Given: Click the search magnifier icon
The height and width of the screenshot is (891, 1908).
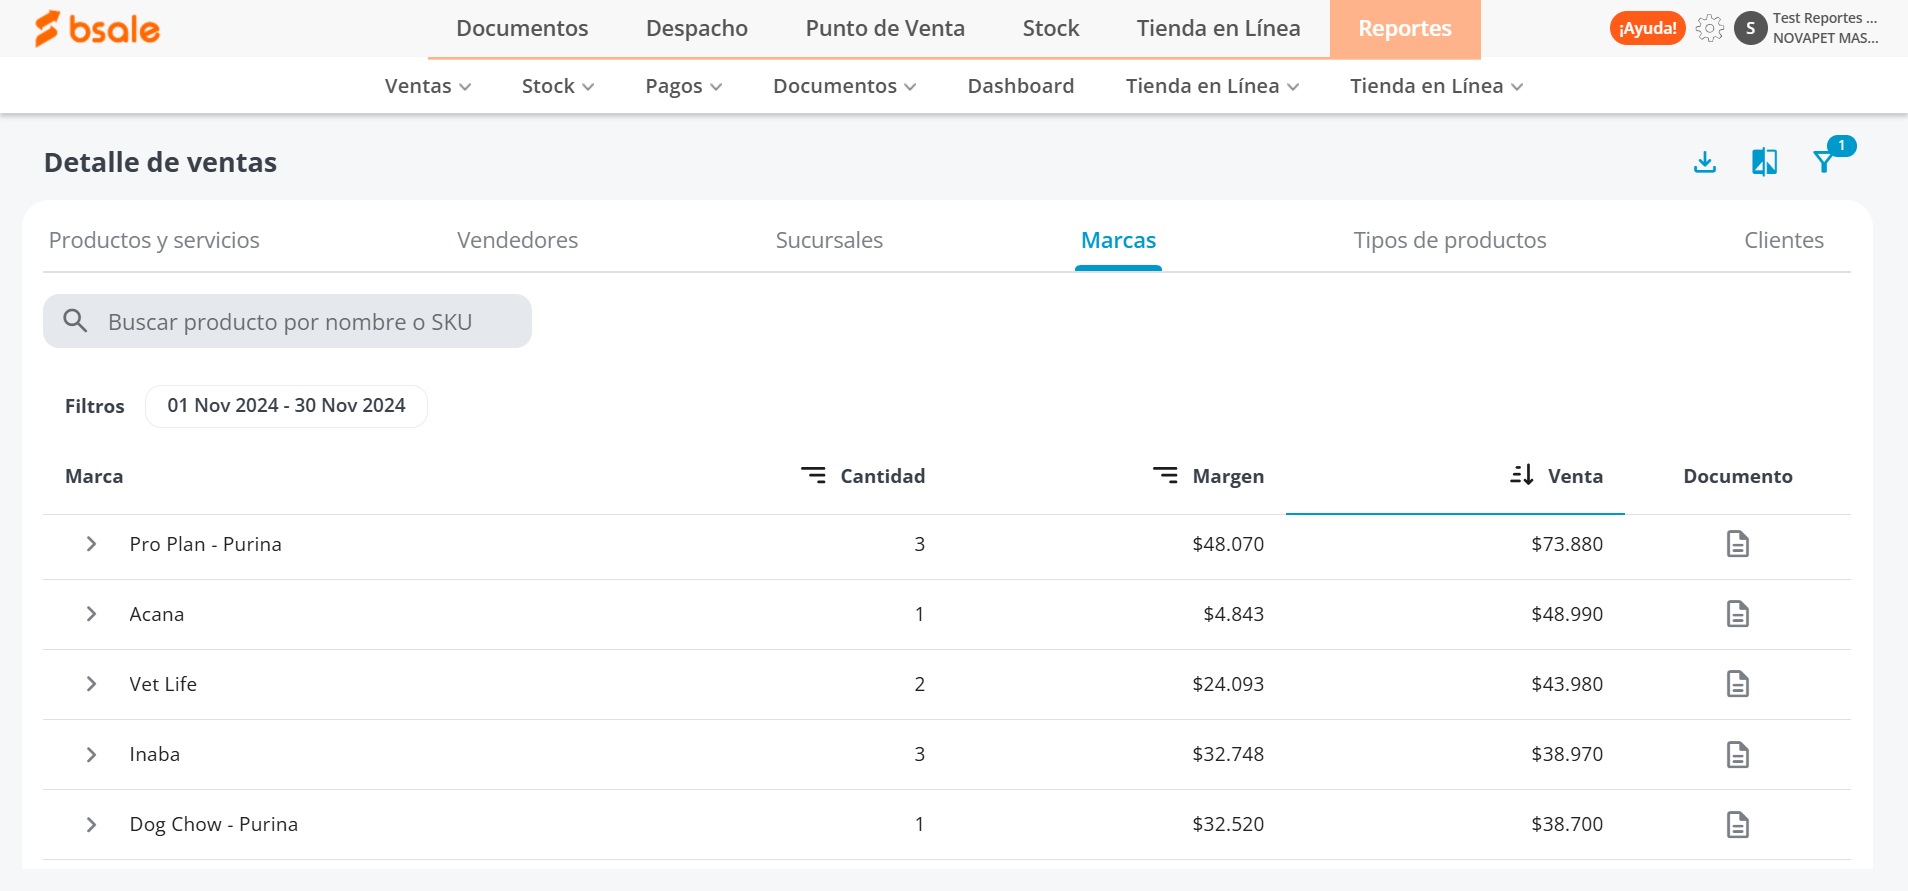Looking at the screenshot, I should click(75, 321).
